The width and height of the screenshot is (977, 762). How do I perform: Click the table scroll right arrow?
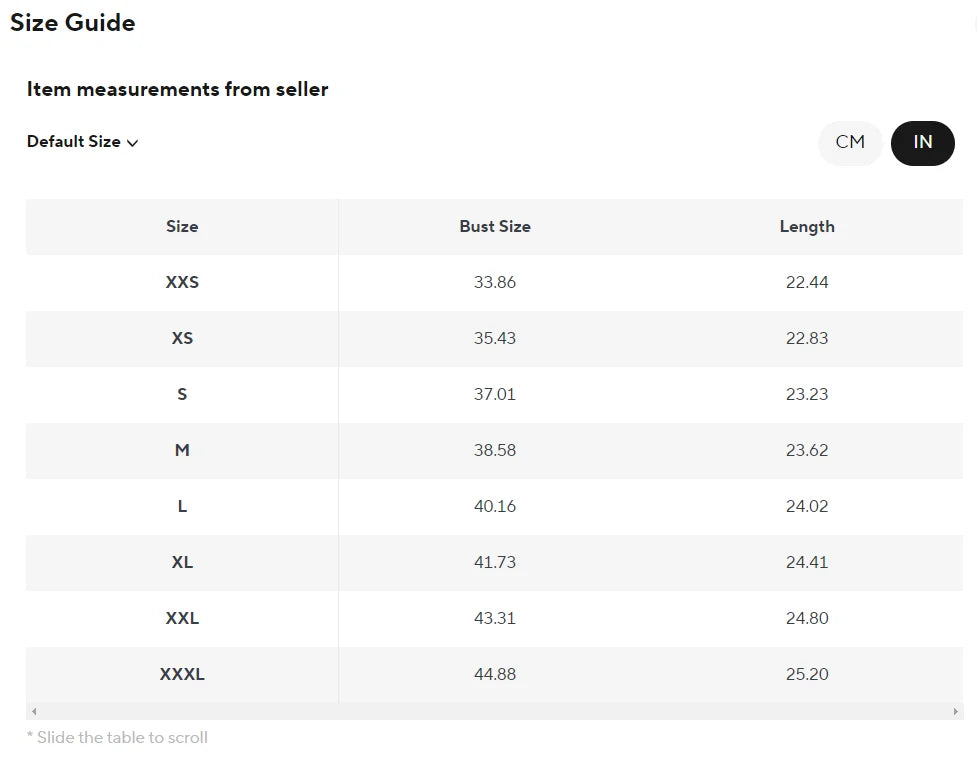(x=956, y=711)
